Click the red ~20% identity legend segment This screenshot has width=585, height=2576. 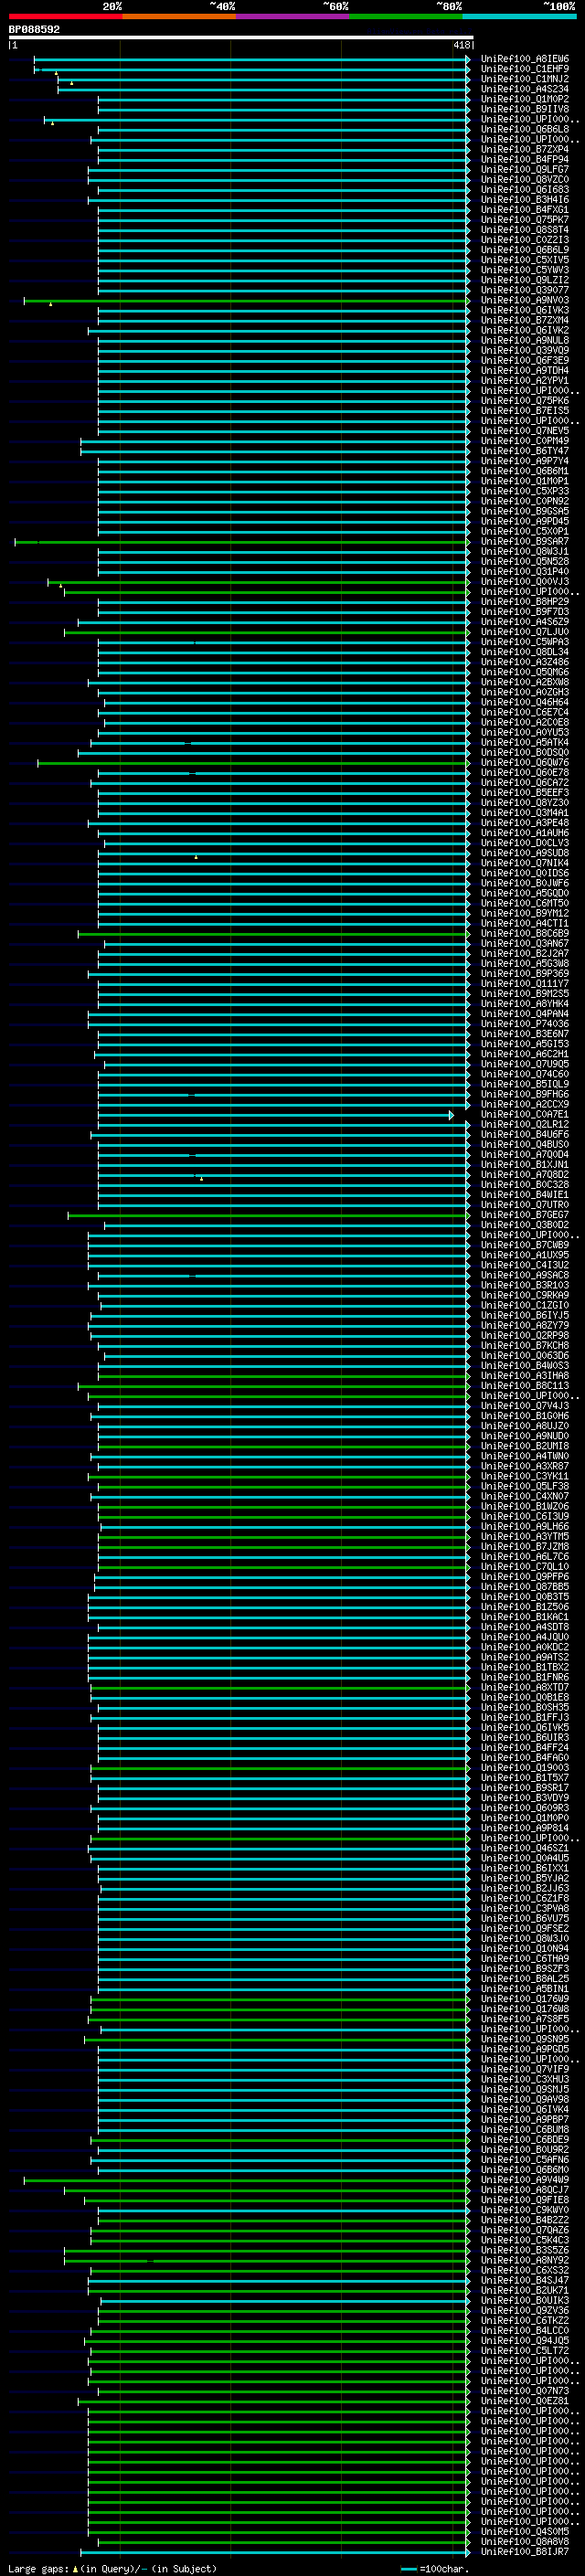coord(65,16)
